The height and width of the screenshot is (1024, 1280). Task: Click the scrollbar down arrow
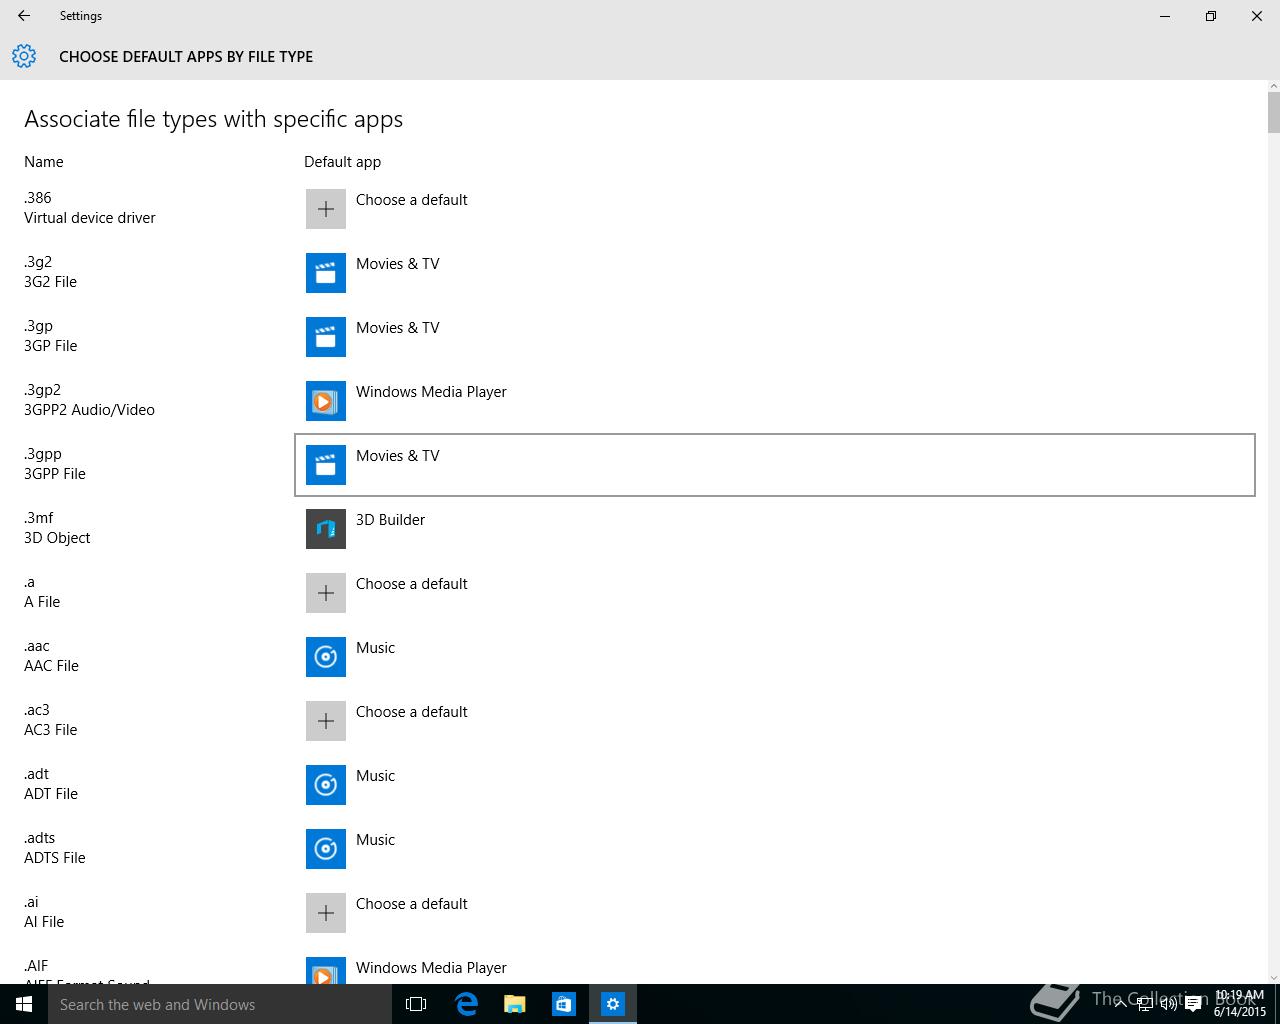click(x=1273, y=976)
